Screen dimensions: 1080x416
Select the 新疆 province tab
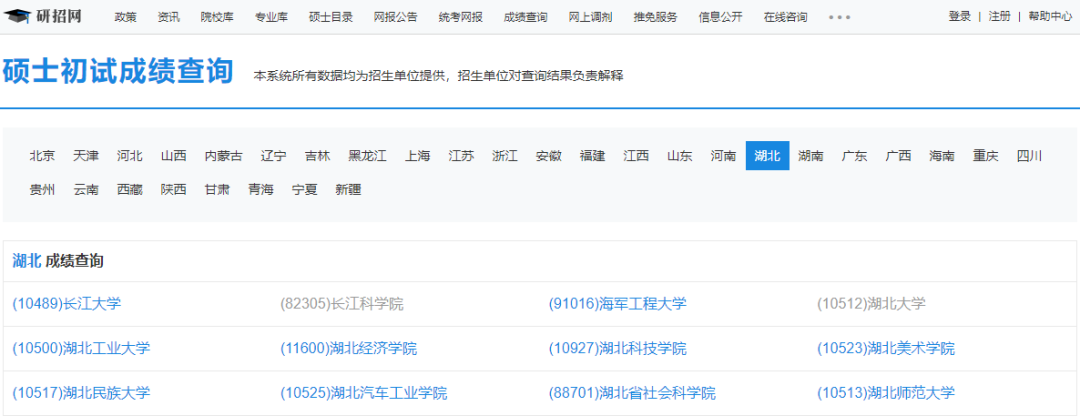349,189
